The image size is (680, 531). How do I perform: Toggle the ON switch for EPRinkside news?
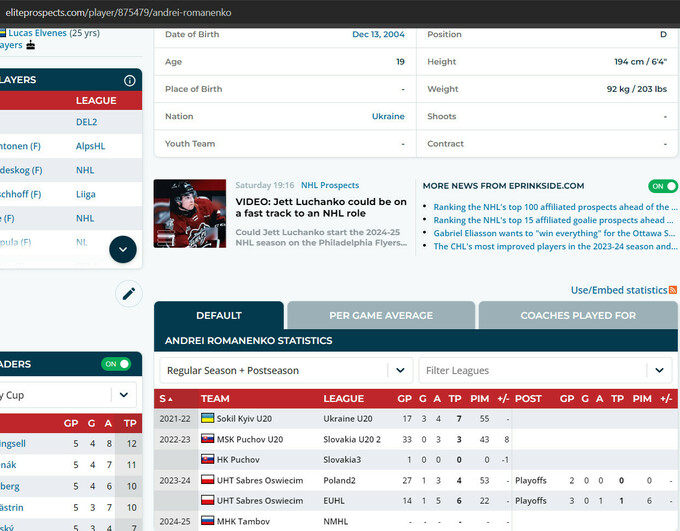(x=662, y=186)
